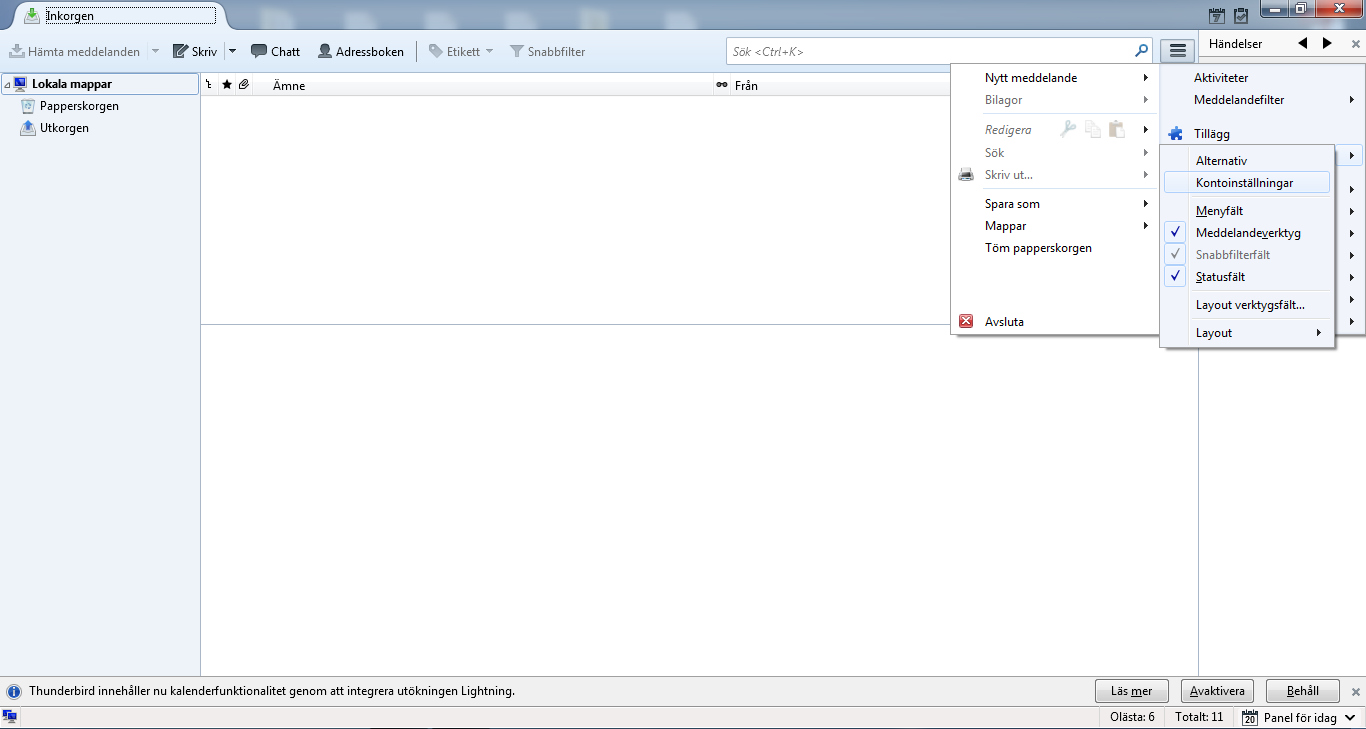Screen dimensions: 1366x729
Task: Click the Behåll button
Action: coord(1302,691)
